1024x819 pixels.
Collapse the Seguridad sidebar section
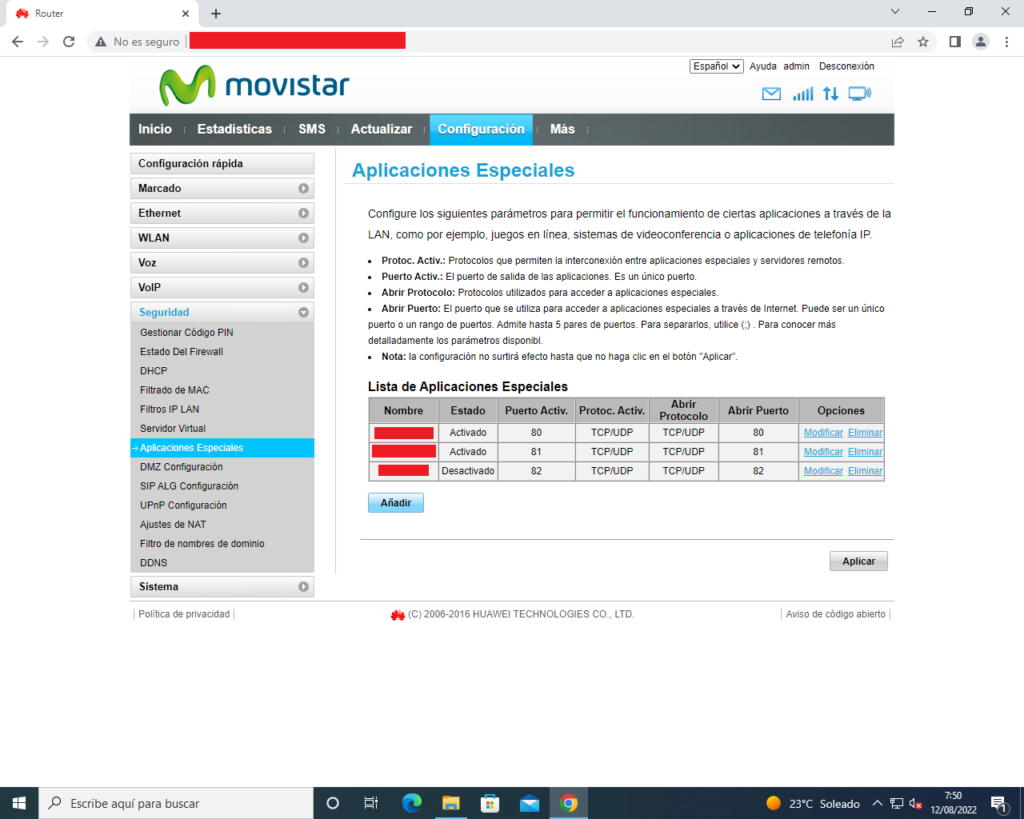pos(222,312)
